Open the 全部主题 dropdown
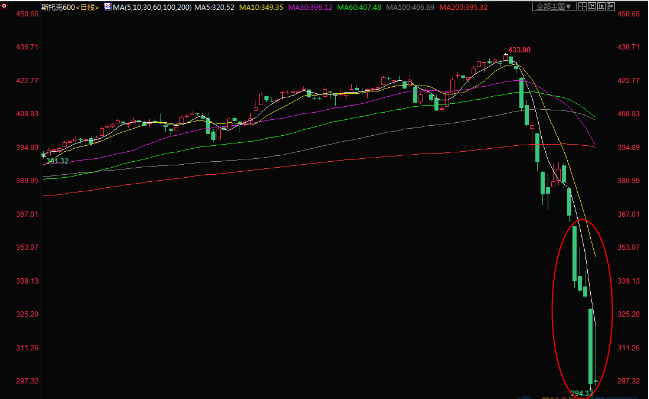Viewport: 649px width, 399px height. tap(554, 7)
